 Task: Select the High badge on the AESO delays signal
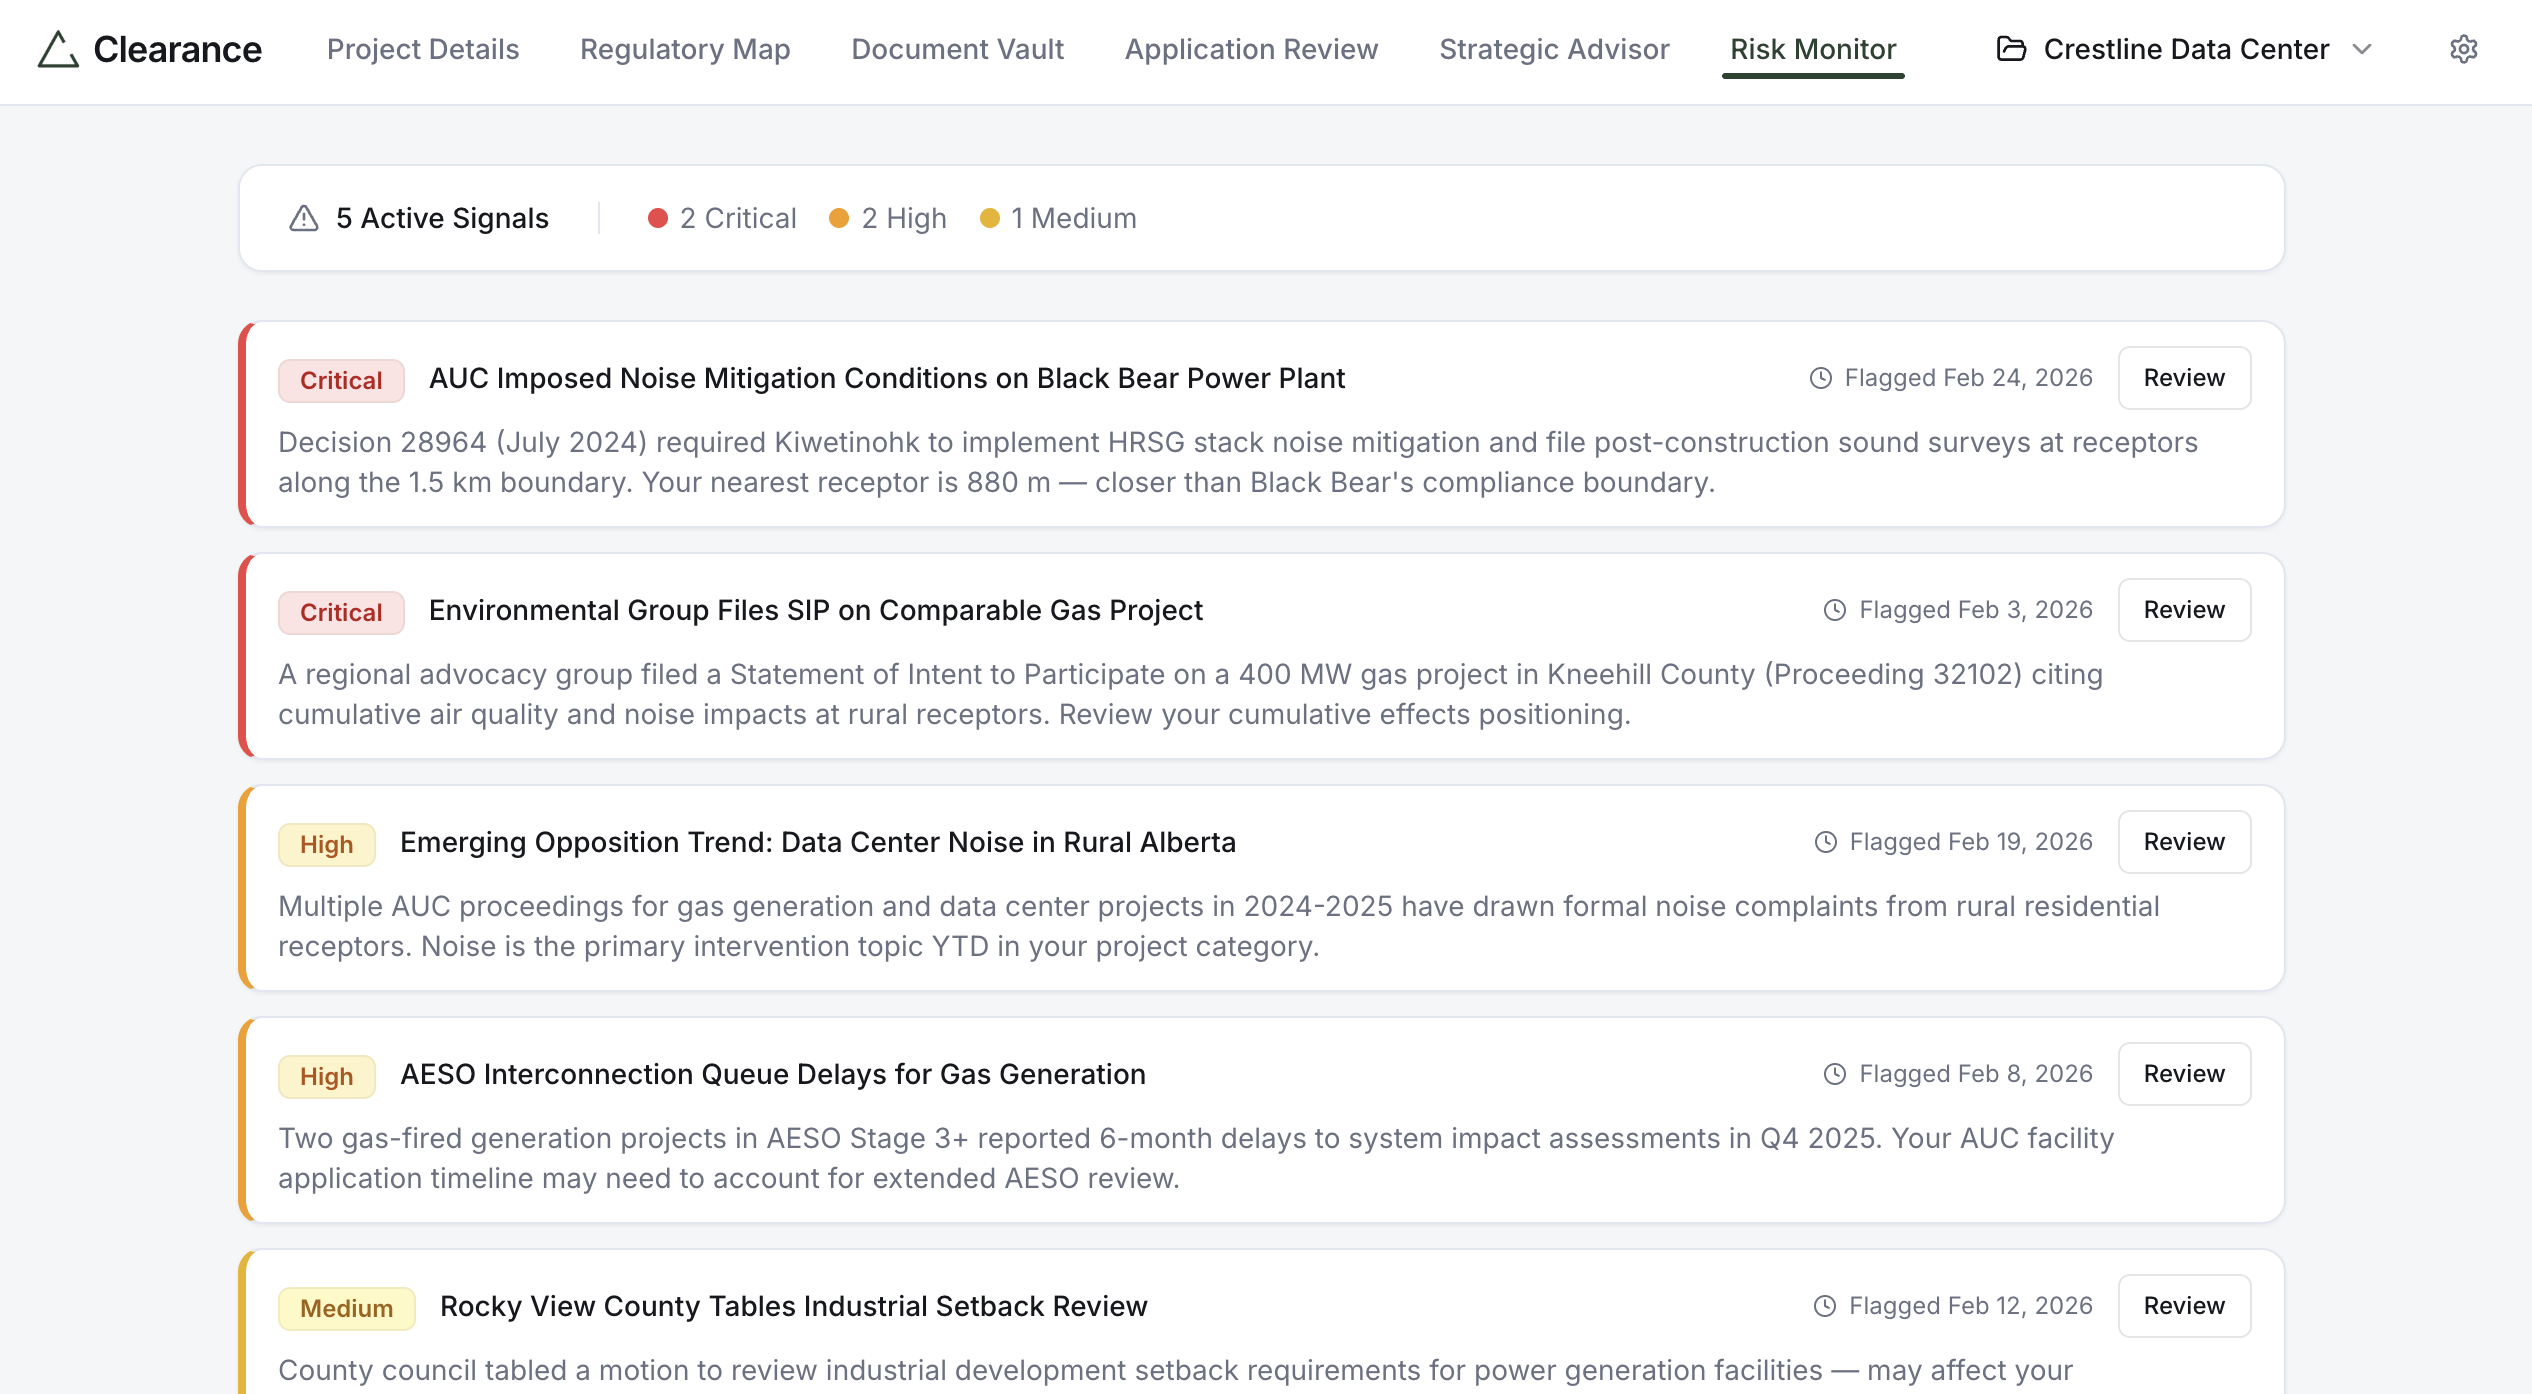326,1076
